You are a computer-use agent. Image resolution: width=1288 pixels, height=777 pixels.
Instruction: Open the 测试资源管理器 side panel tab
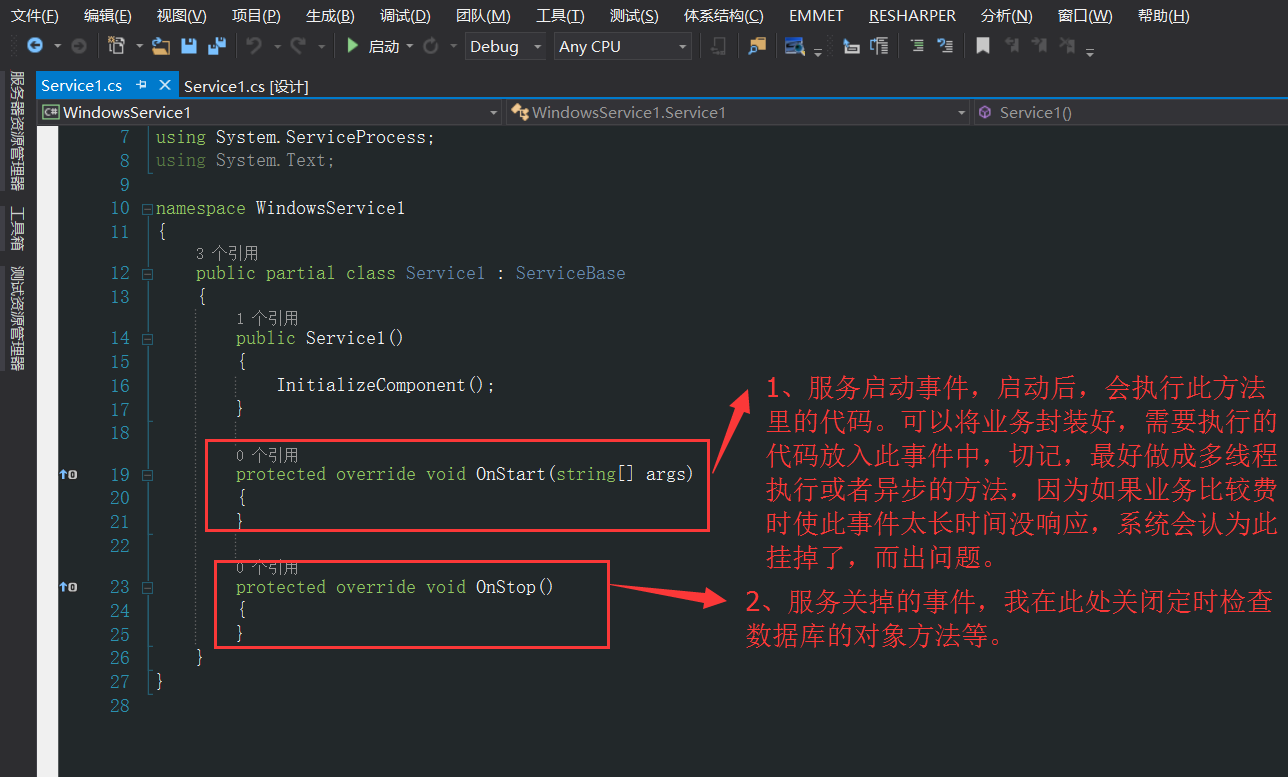pyautogui.click(x=18, y=317)
